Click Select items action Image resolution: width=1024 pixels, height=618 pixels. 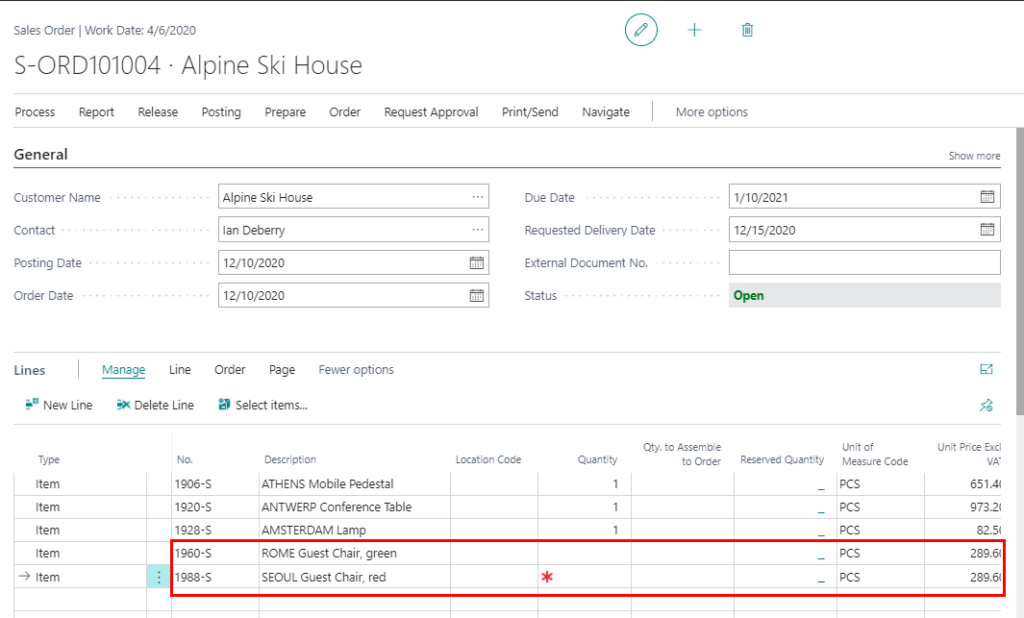click(263, 405)
